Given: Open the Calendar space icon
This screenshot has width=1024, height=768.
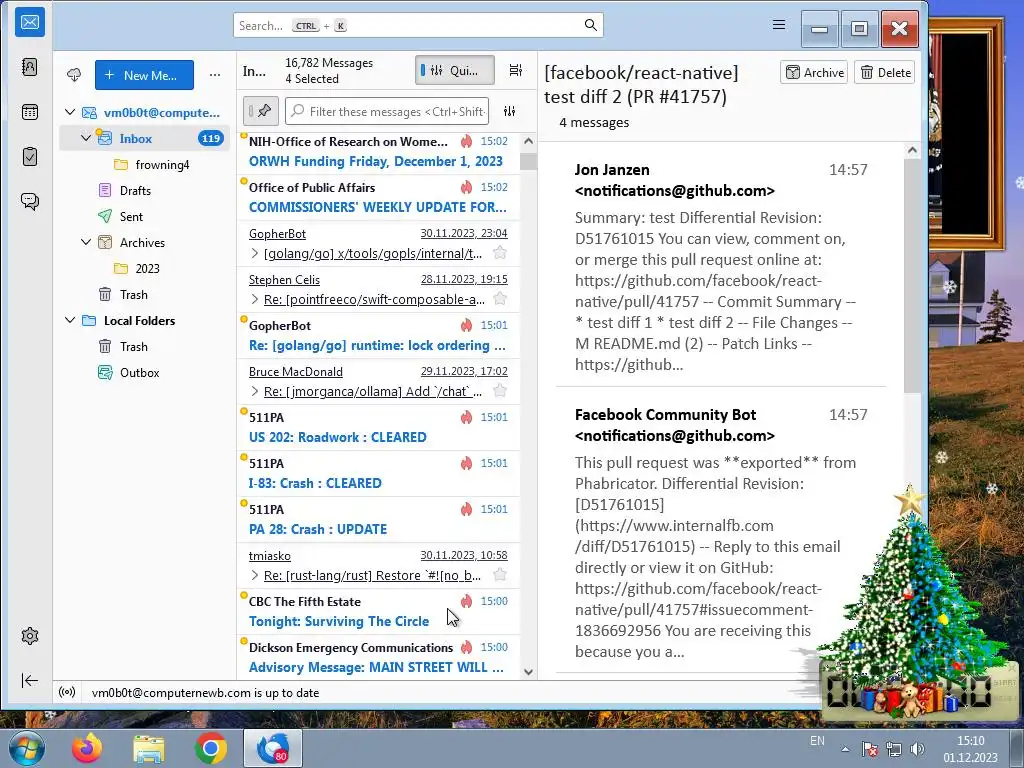Looking at the screenshot, I should (x=29, y=112).
